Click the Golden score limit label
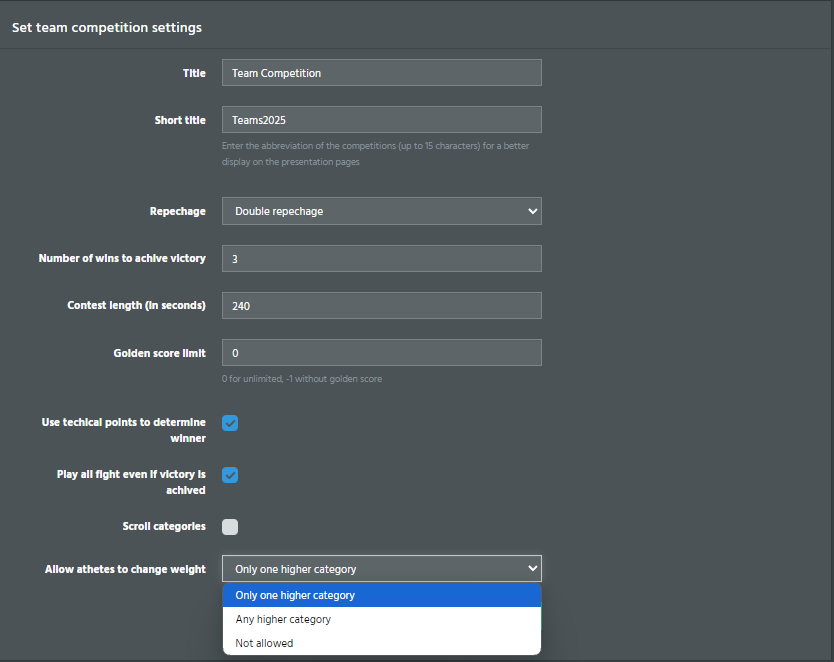 [x=160, y=353]
